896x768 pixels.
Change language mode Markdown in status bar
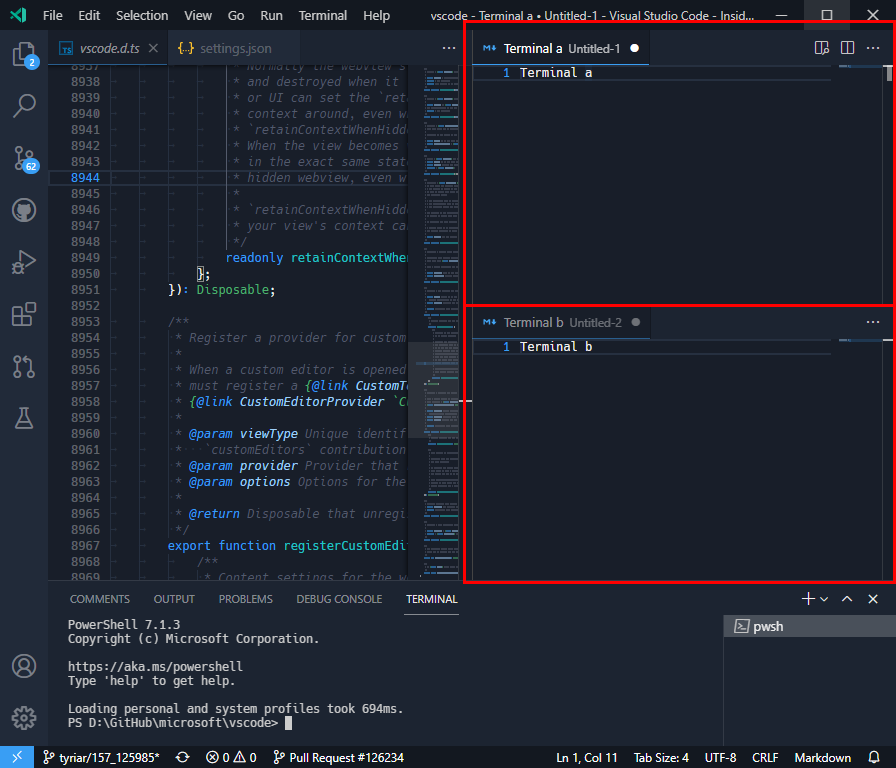click(822, 758)
